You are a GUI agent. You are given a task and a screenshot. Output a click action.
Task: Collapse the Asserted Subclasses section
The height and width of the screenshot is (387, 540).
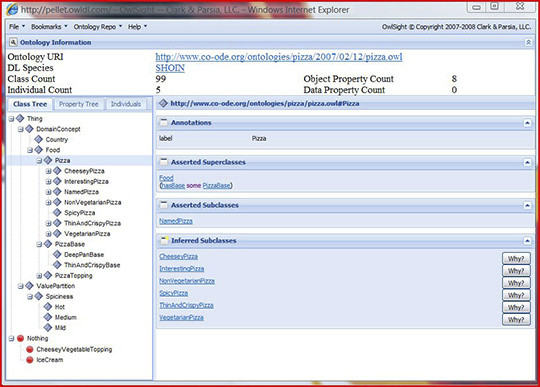(x=527, y=205)
